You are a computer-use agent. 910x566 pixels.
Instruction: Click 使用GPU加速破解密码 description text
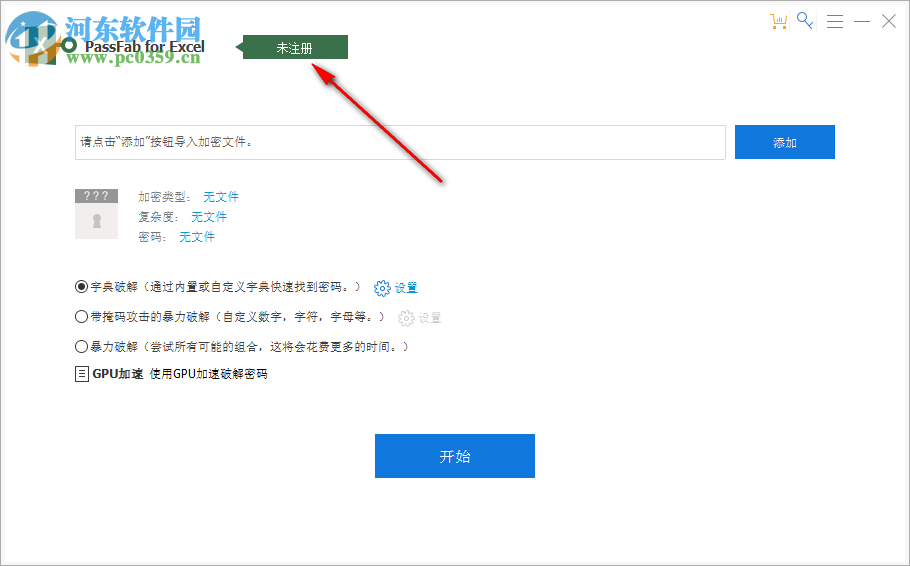(208, 374)
